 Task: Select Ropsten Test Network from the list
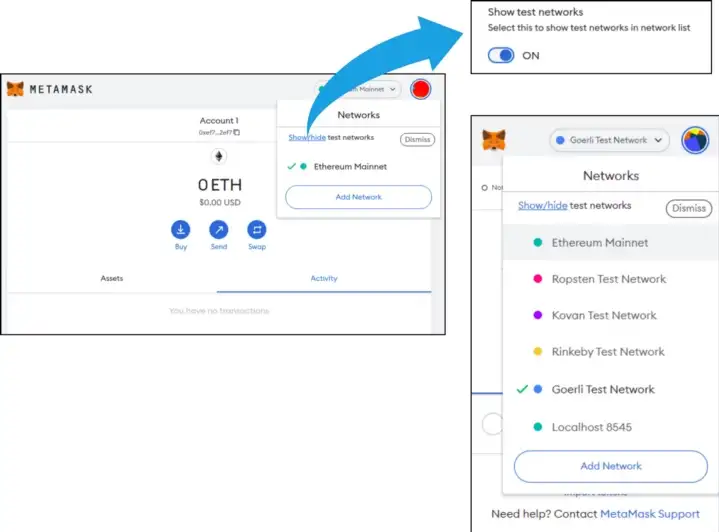[x=608, y=279]
